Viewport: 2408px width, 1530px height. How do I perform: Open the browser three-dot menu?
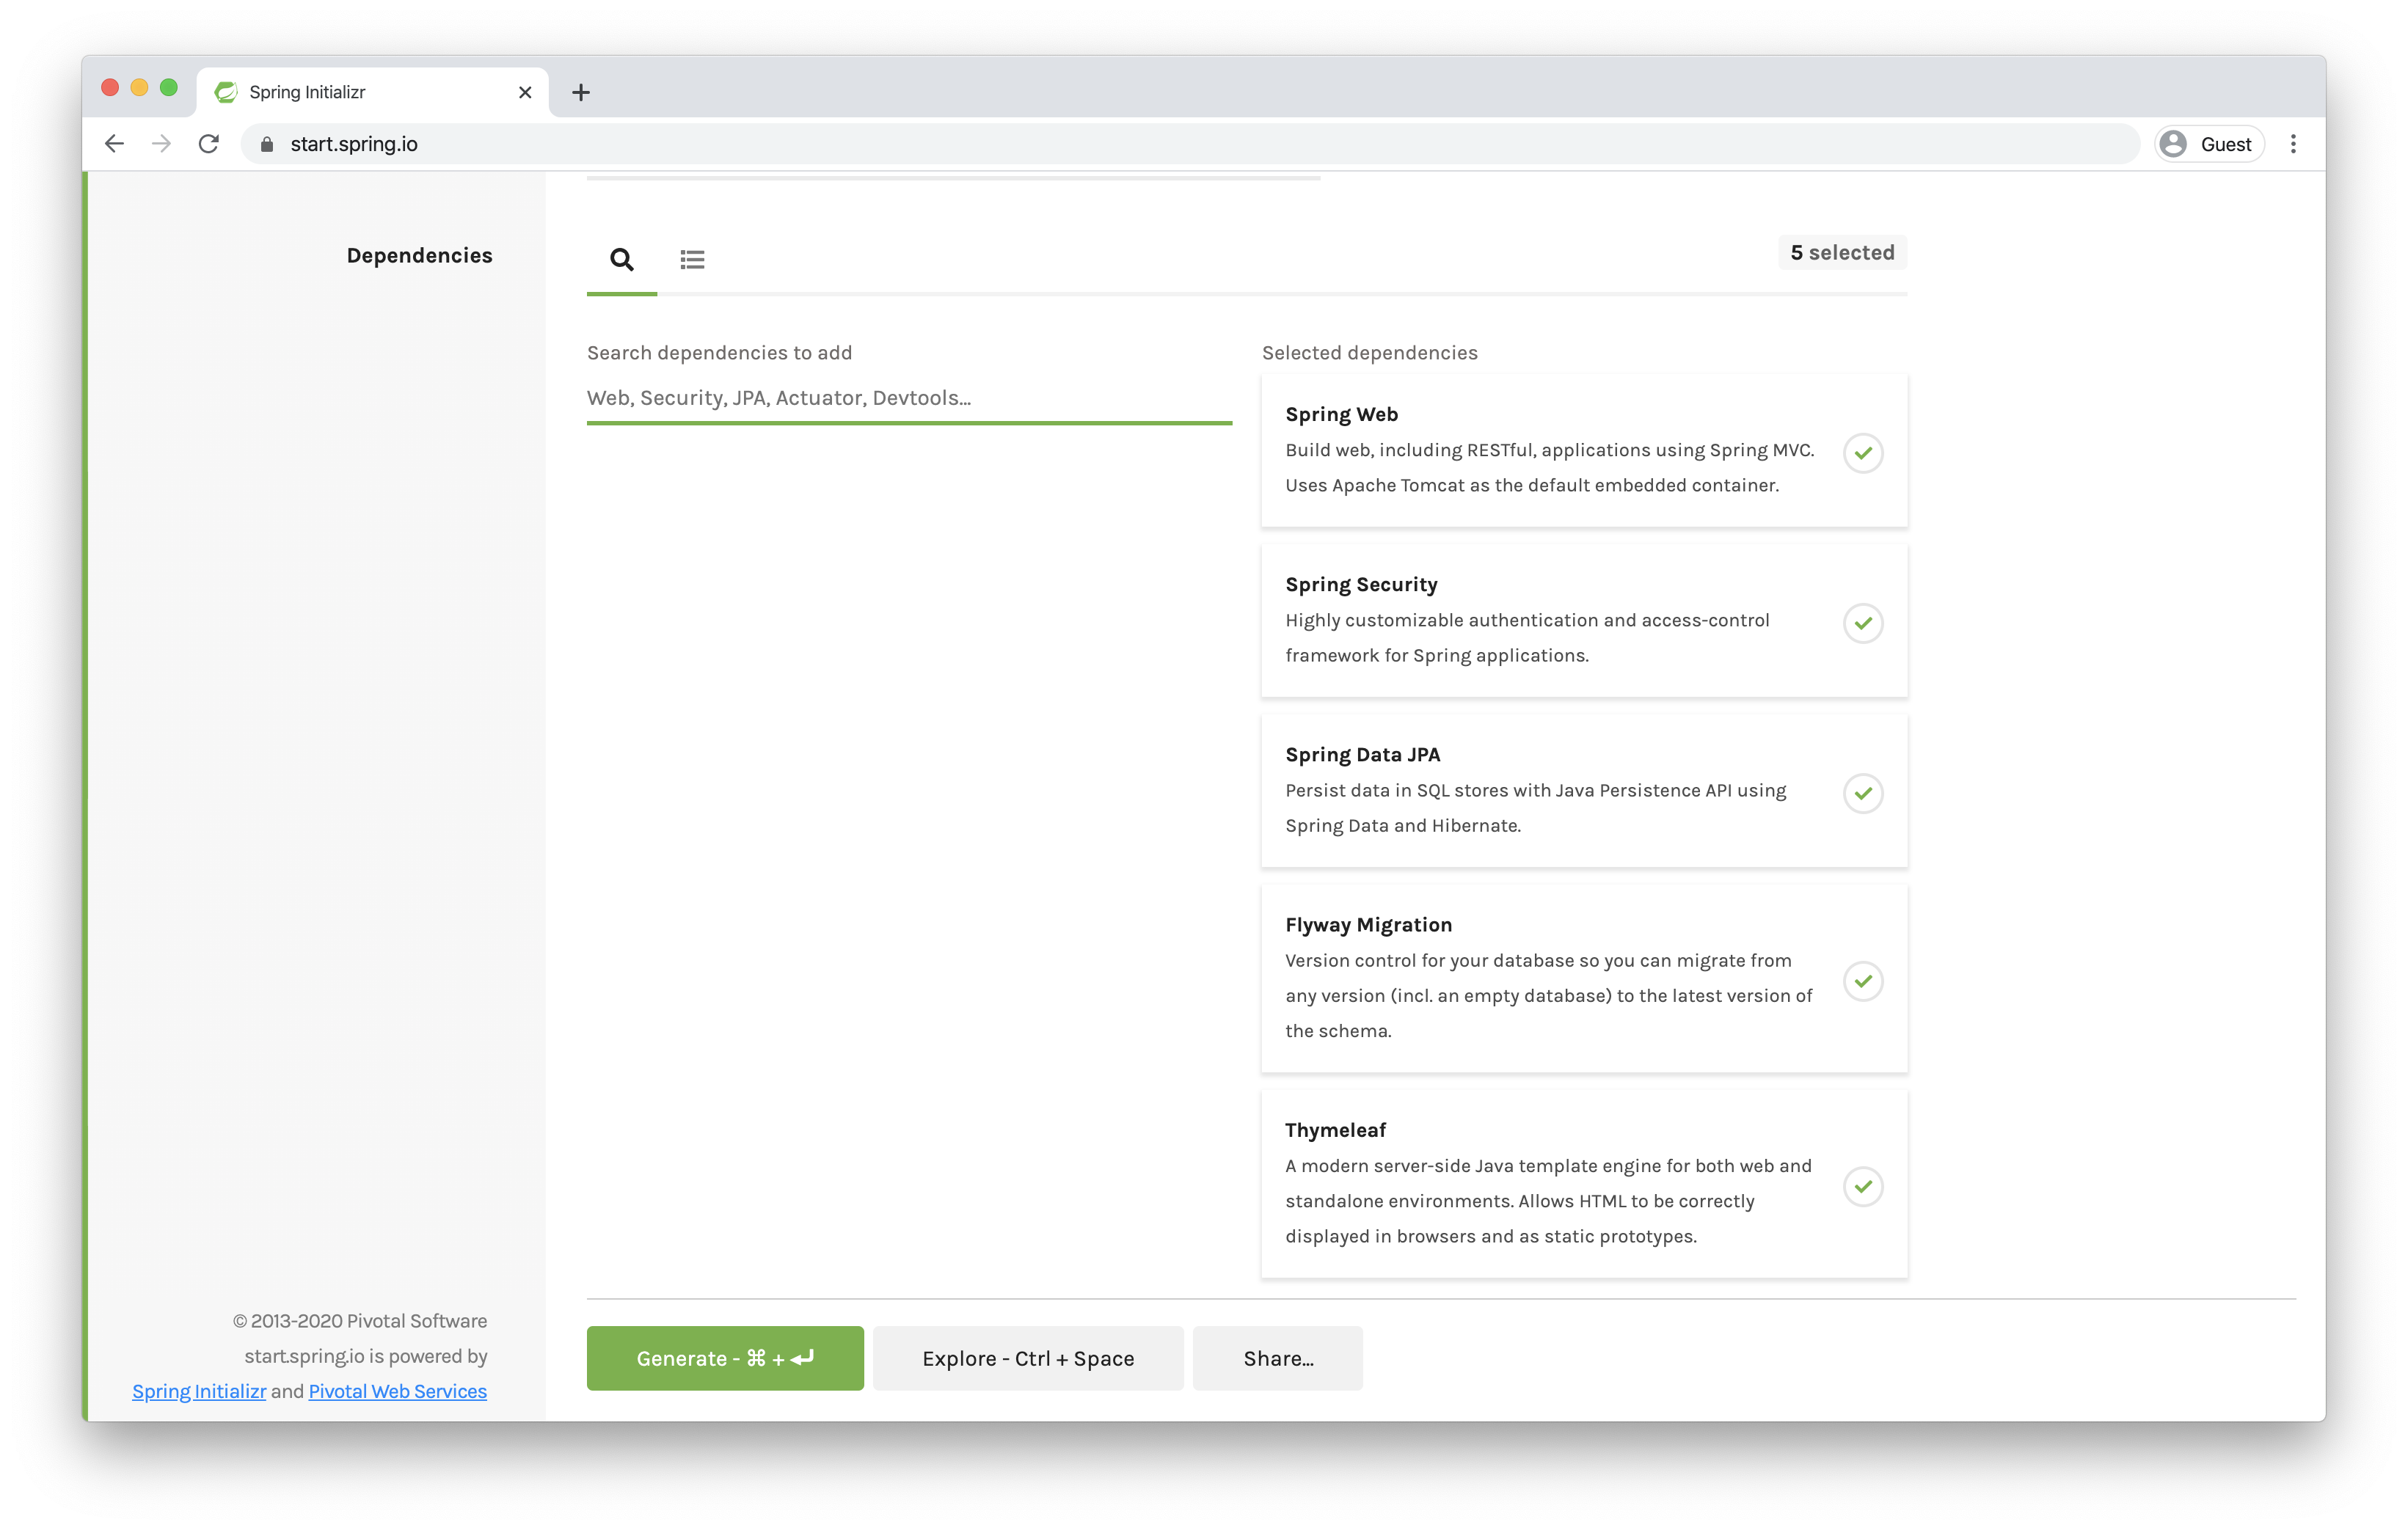pyautogui.click(x=2293, y=144)
